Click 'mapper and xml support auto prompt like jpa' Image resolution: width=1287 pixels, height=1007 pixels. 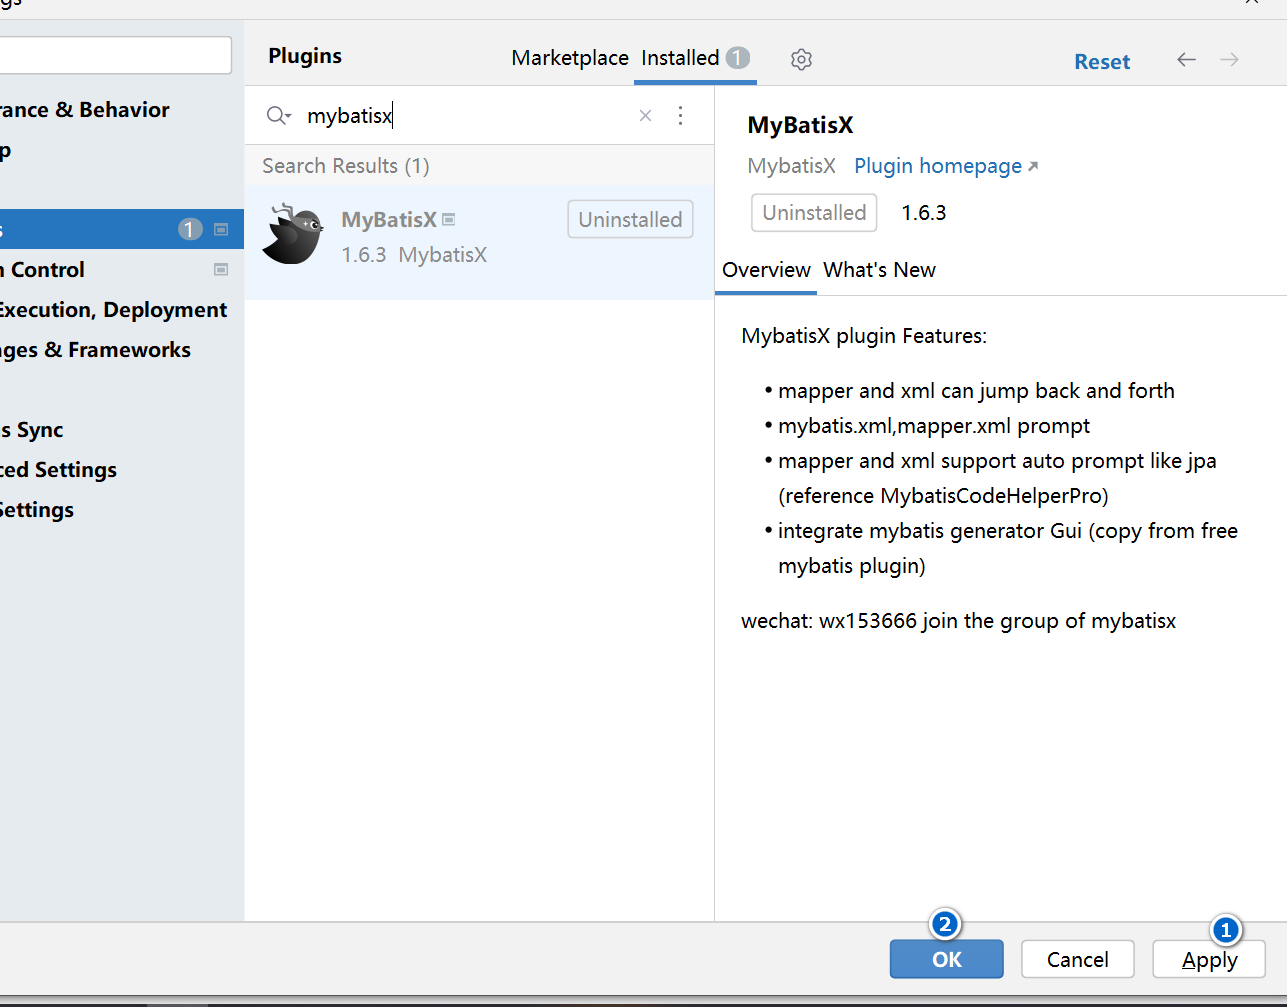pyautogui.click(x=997, y=461)
